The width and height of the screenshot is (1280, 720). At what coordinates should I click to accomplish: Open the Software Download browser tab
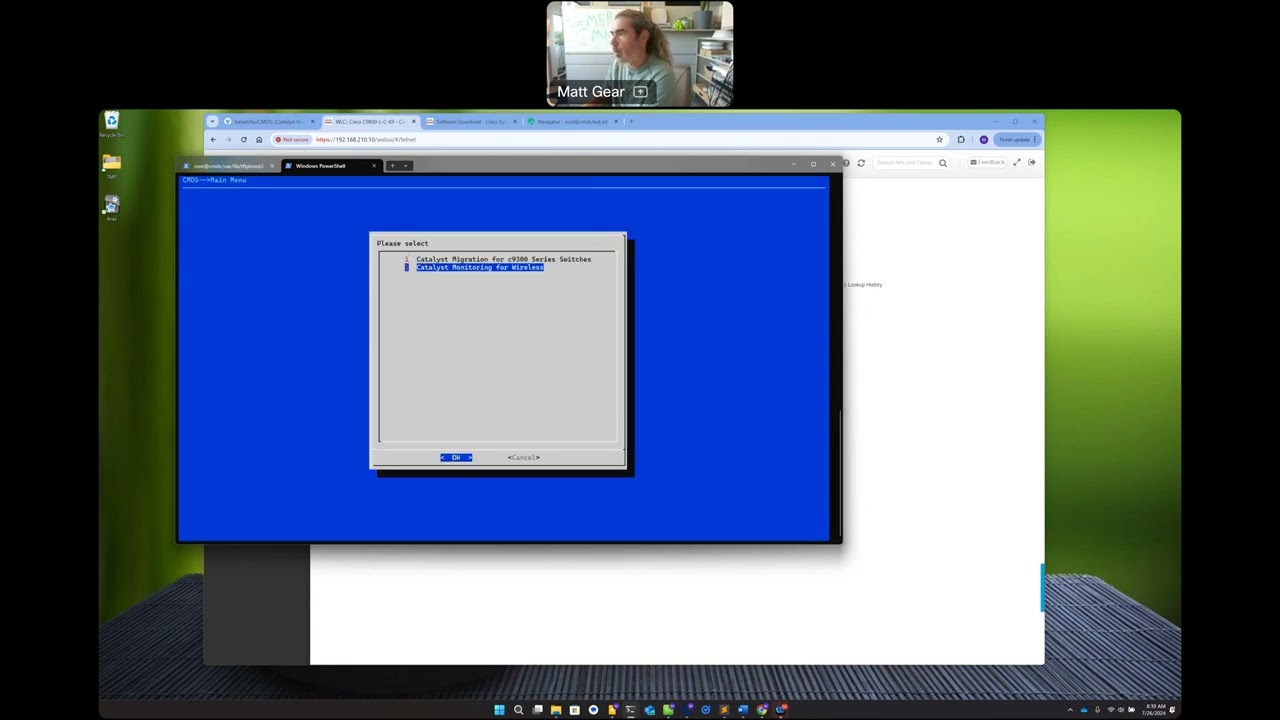pos(471,122)
